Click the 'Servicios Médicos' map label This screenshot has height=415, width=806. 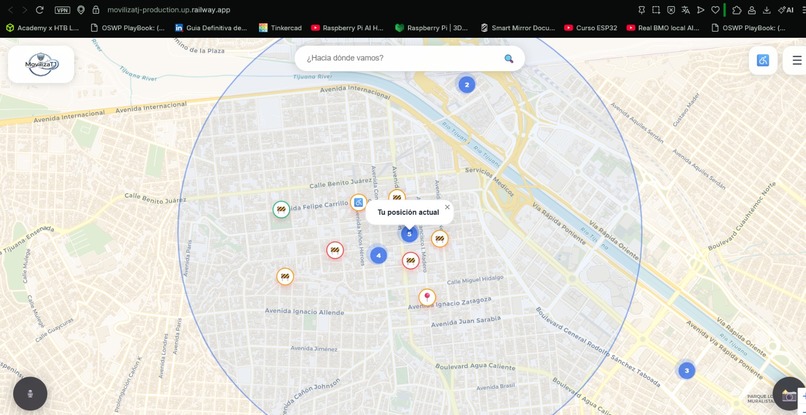tap(489, 182)
